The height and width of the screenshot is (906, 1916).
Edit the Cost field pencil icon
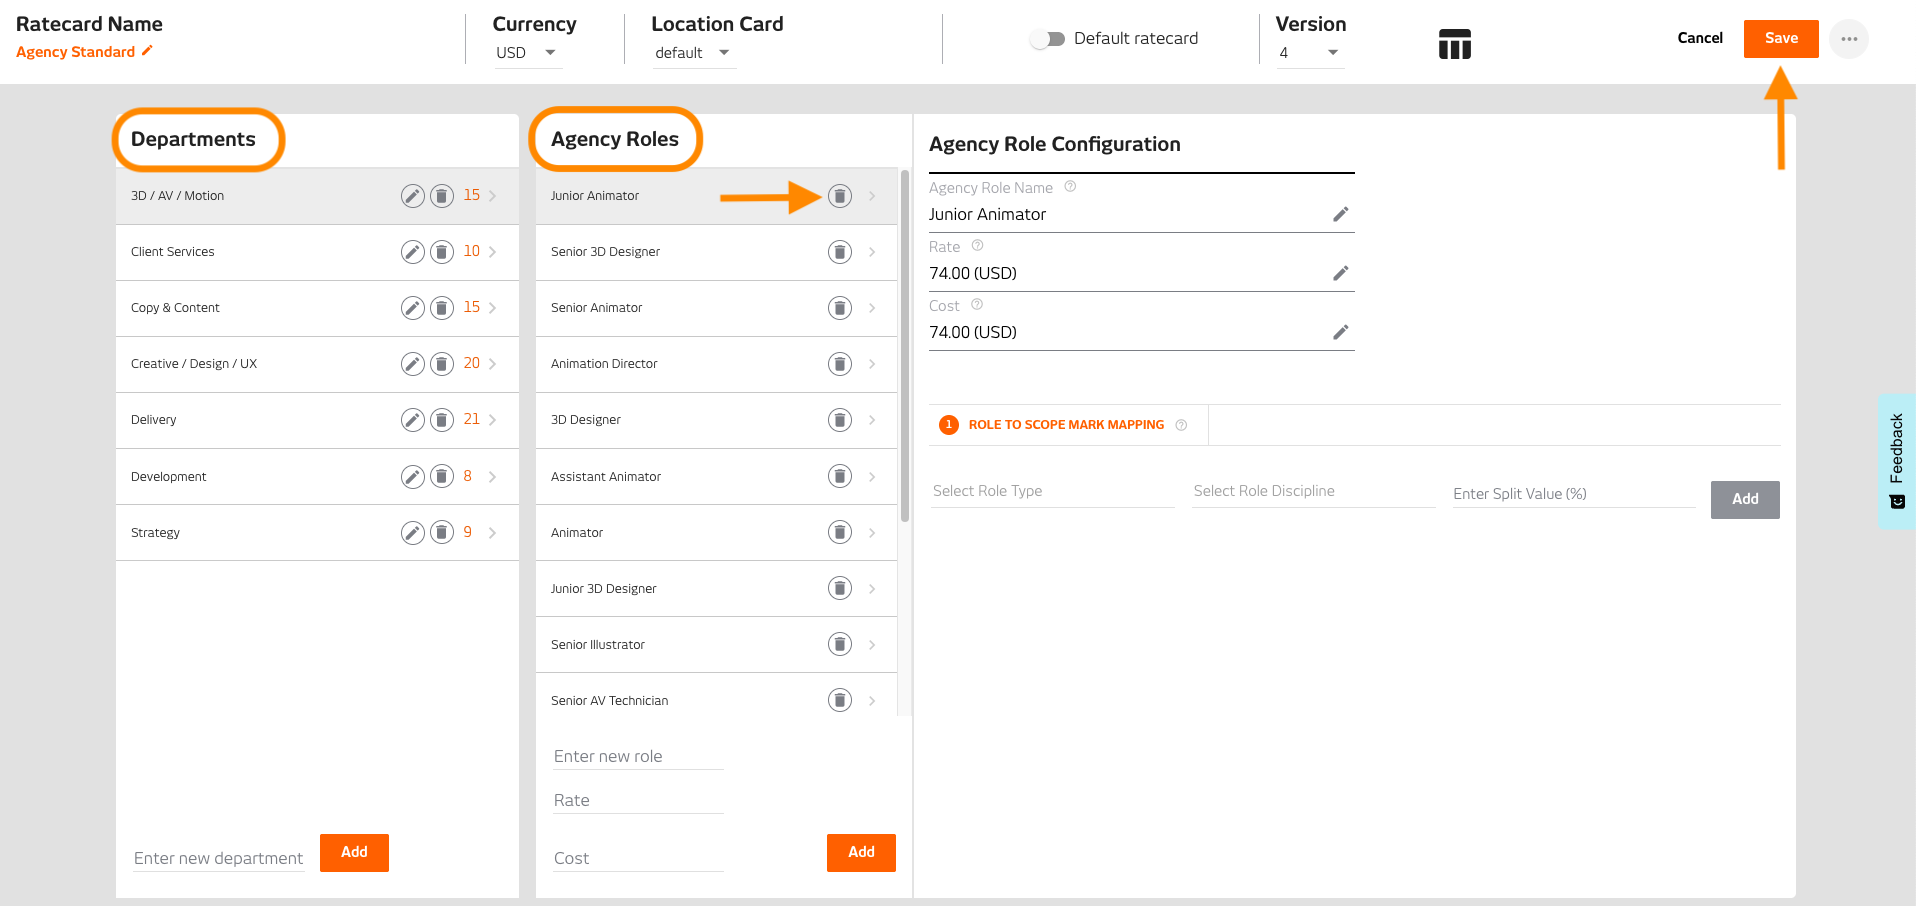click(1340, 332)
